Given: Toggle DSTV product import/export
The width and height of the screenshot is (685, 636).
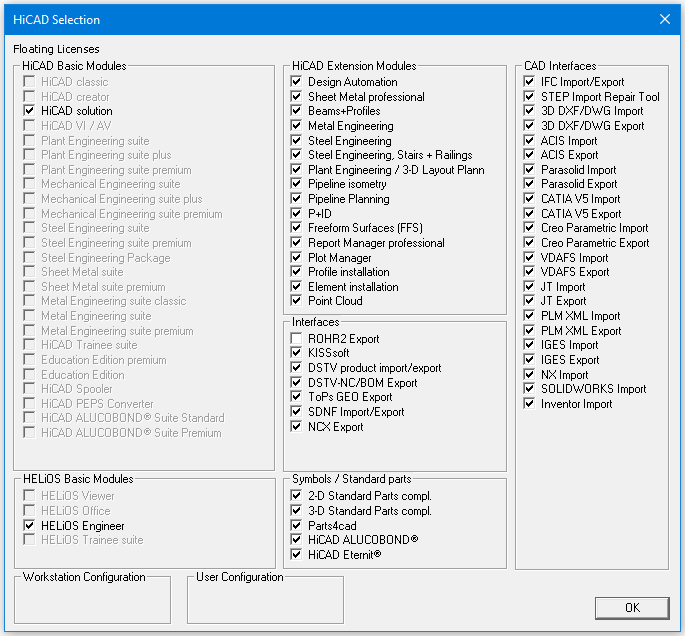Looking at the screenshot, I should pyautogui.click(x=296, y=368).
